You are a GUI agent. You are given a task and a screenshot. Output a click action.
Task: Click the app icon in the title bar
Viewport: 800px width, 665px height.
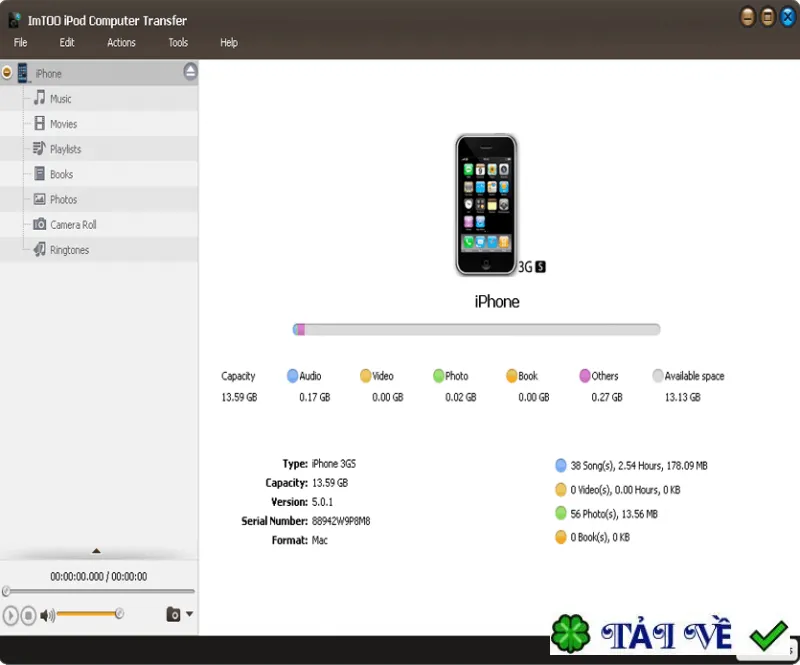pos(14,20)
